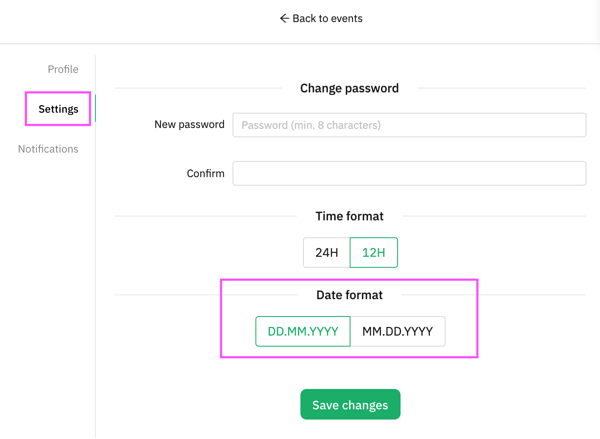Click the Save changes button
600x439 pixels.
pos(350,405)
